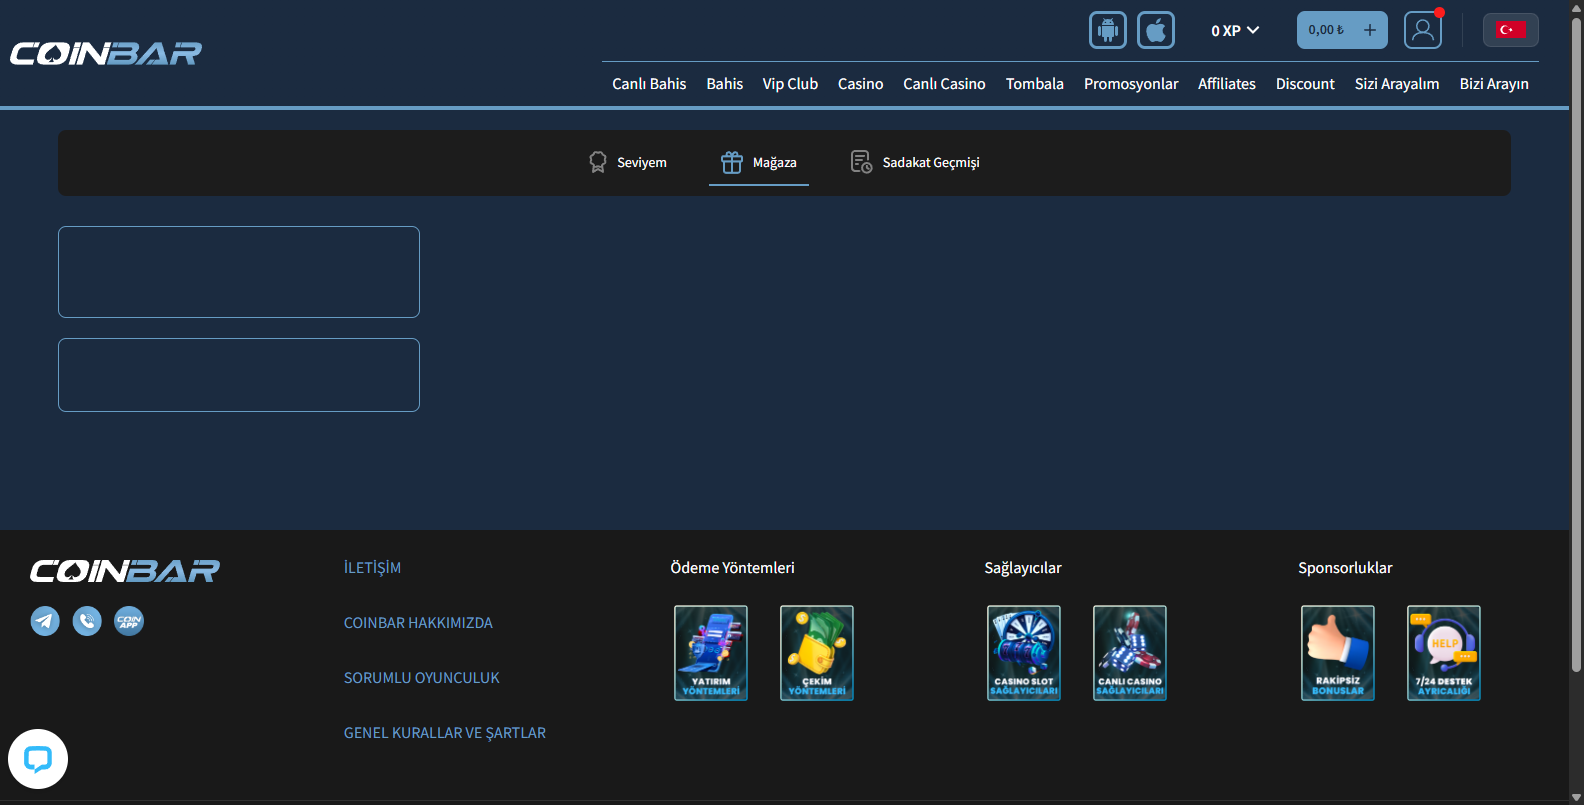Open COINBAR HAKKIMIZDA link
The image size is (1584, 805).
(418, 623)
